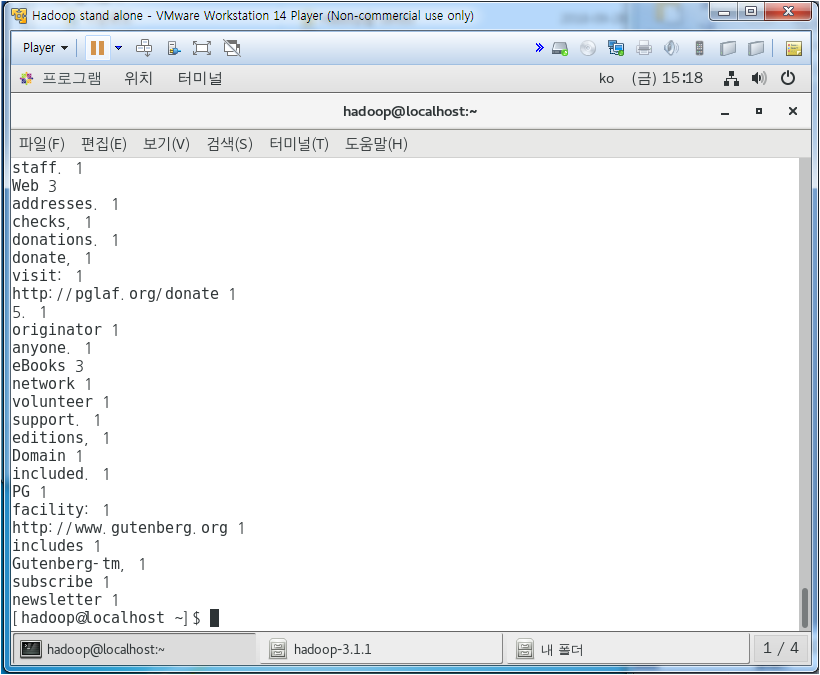Click the terminal vertical scrollbar thumb
Viewport: 820px width, 675px height.
point(804,608)
